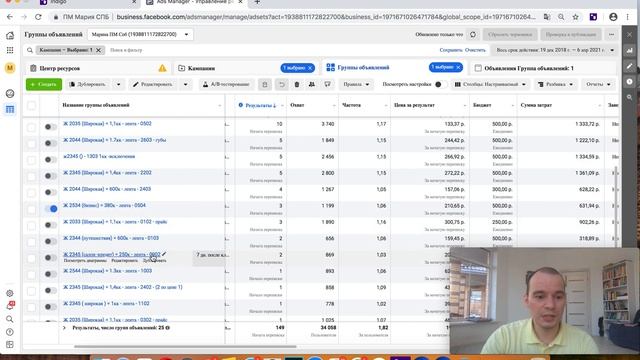Click the A/B-тестирование button
The width and height of the screenshot is (640, 360).
226,84
